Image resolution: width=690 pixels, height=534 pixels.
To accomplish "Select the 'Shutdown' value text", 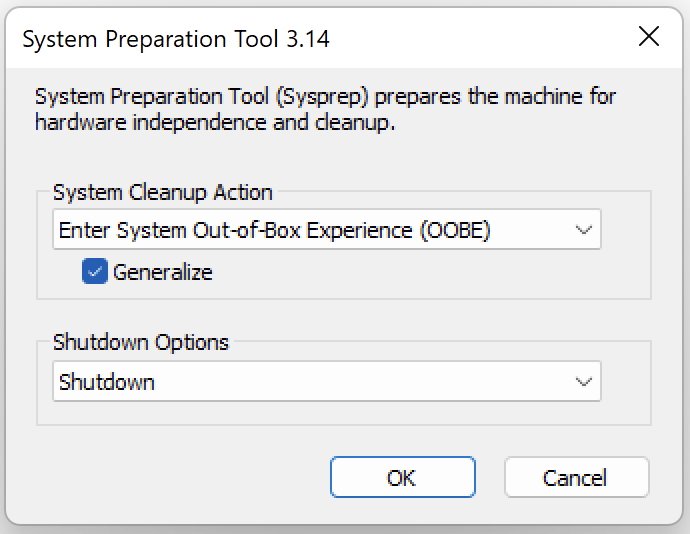I will click(107, 382).
